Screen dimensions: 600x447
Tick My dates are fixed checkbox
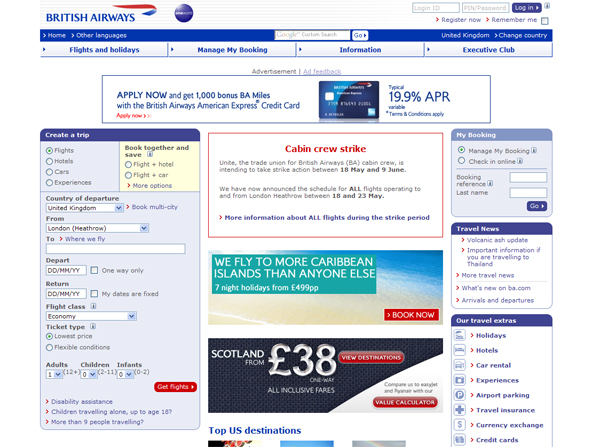[94, 294]
